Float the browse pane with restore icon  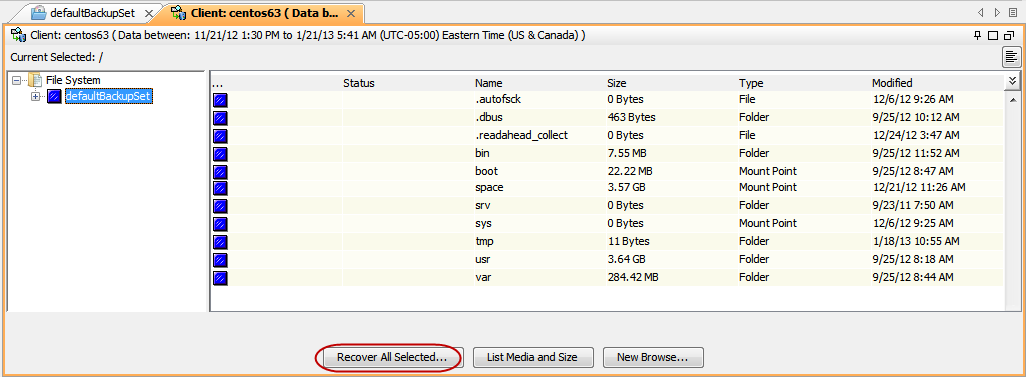click(x=1008, y=35)
